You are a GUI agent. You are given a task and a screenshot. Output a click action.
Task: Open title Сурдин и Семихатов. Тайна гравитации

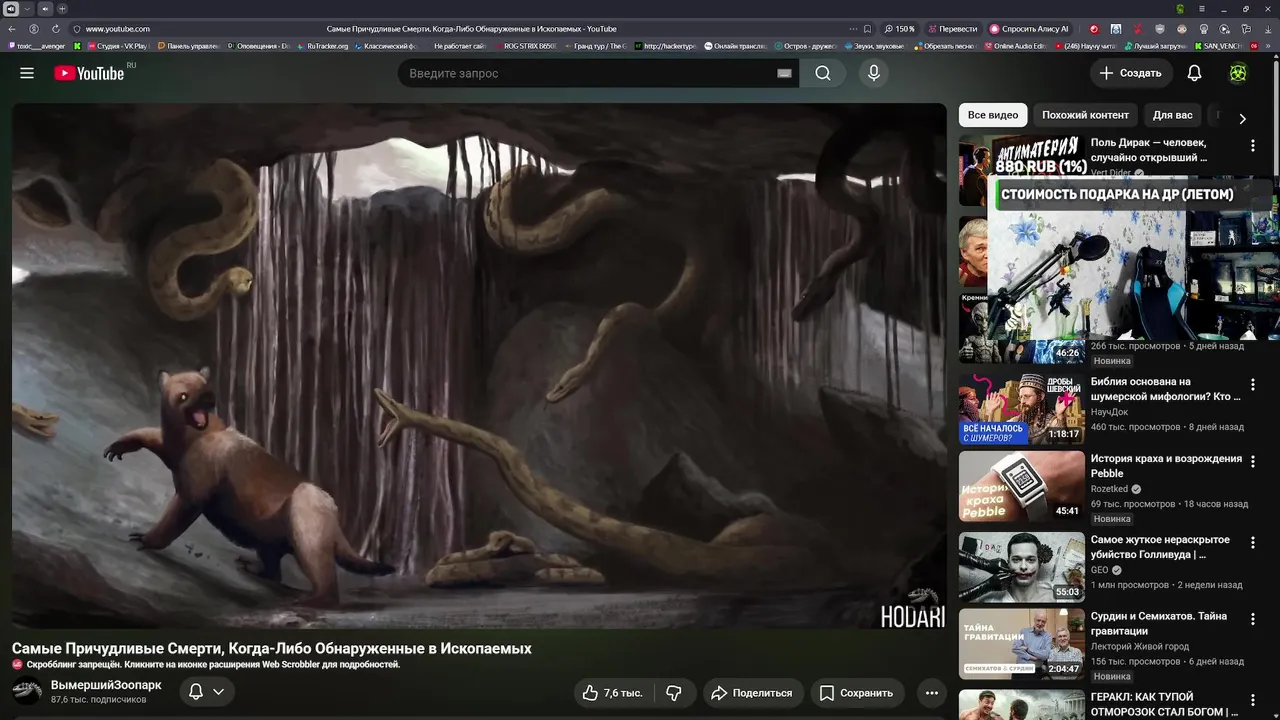click(1159, 624)
